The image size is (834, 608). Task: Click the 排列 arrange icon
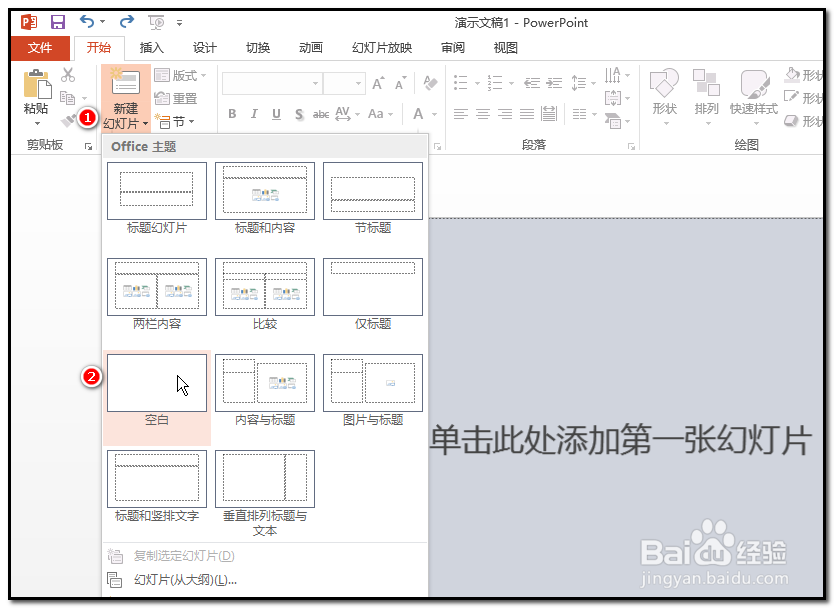706,84
